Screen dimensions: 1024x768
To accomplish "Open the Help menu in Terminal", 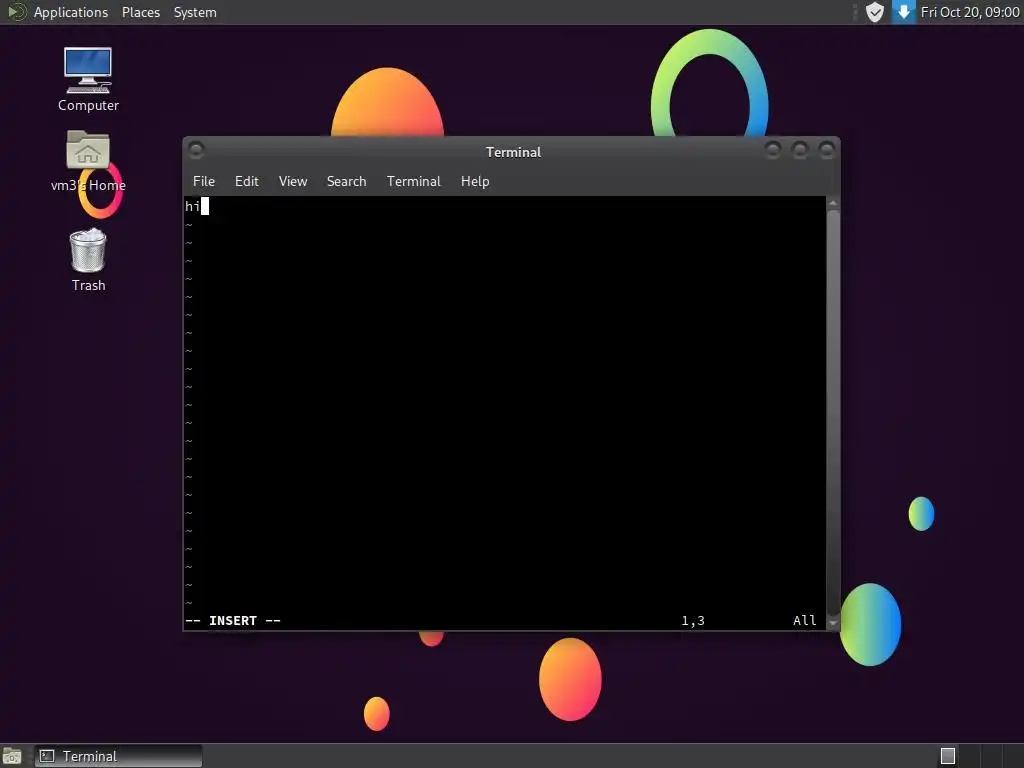I will tap(475, 182).
